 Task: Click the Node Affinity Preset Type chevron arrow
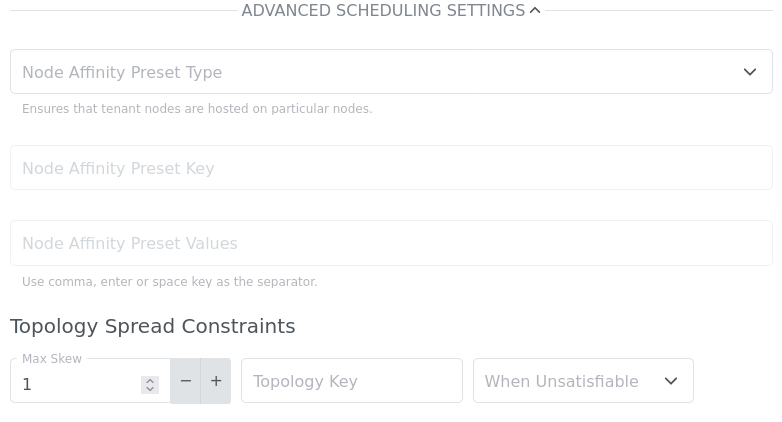tap(750, 72)
